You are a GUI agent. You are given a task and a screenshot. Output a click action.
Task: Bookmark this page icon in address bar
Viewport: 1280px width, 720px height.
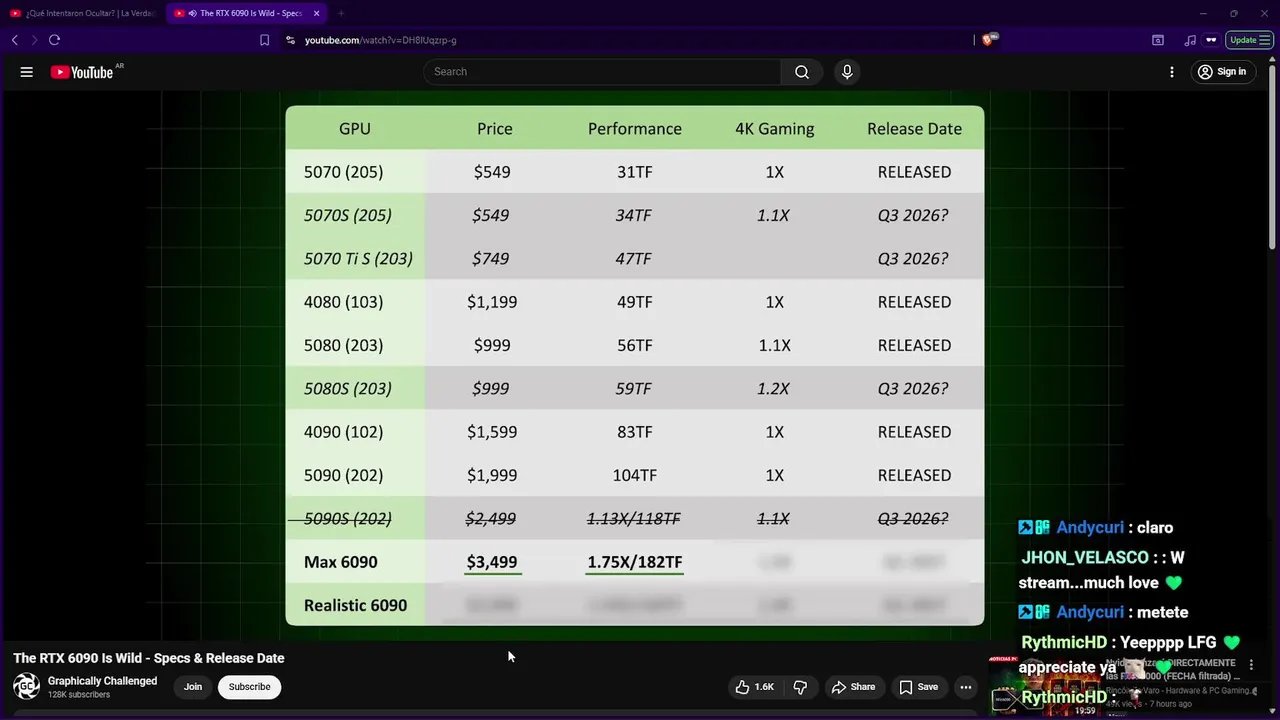[x=264, y=40]
